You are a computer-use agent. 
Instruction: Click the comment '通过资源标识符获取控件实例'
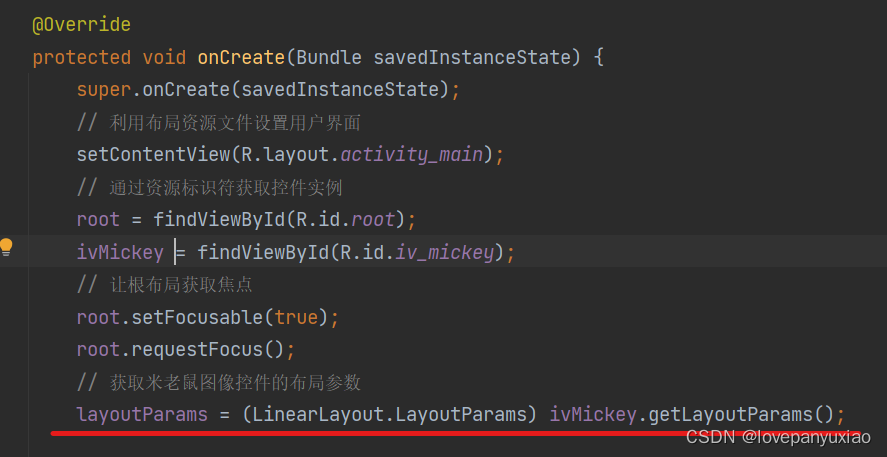tap(226, 188)
